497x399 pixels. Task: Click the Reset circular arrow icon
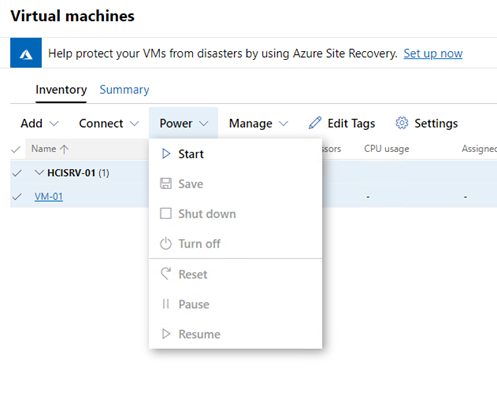coord(166,274)
